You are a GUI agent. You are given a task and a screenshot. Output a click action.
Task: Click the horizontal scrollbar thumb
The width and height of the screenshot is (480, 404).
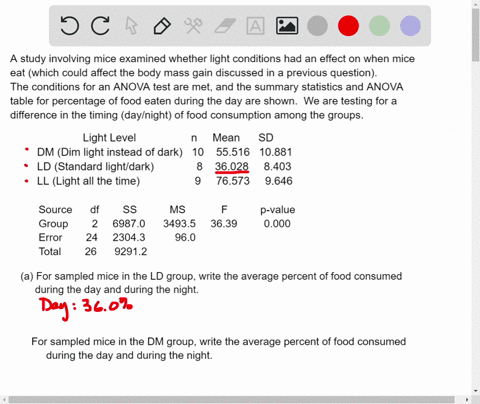point(231,399)
